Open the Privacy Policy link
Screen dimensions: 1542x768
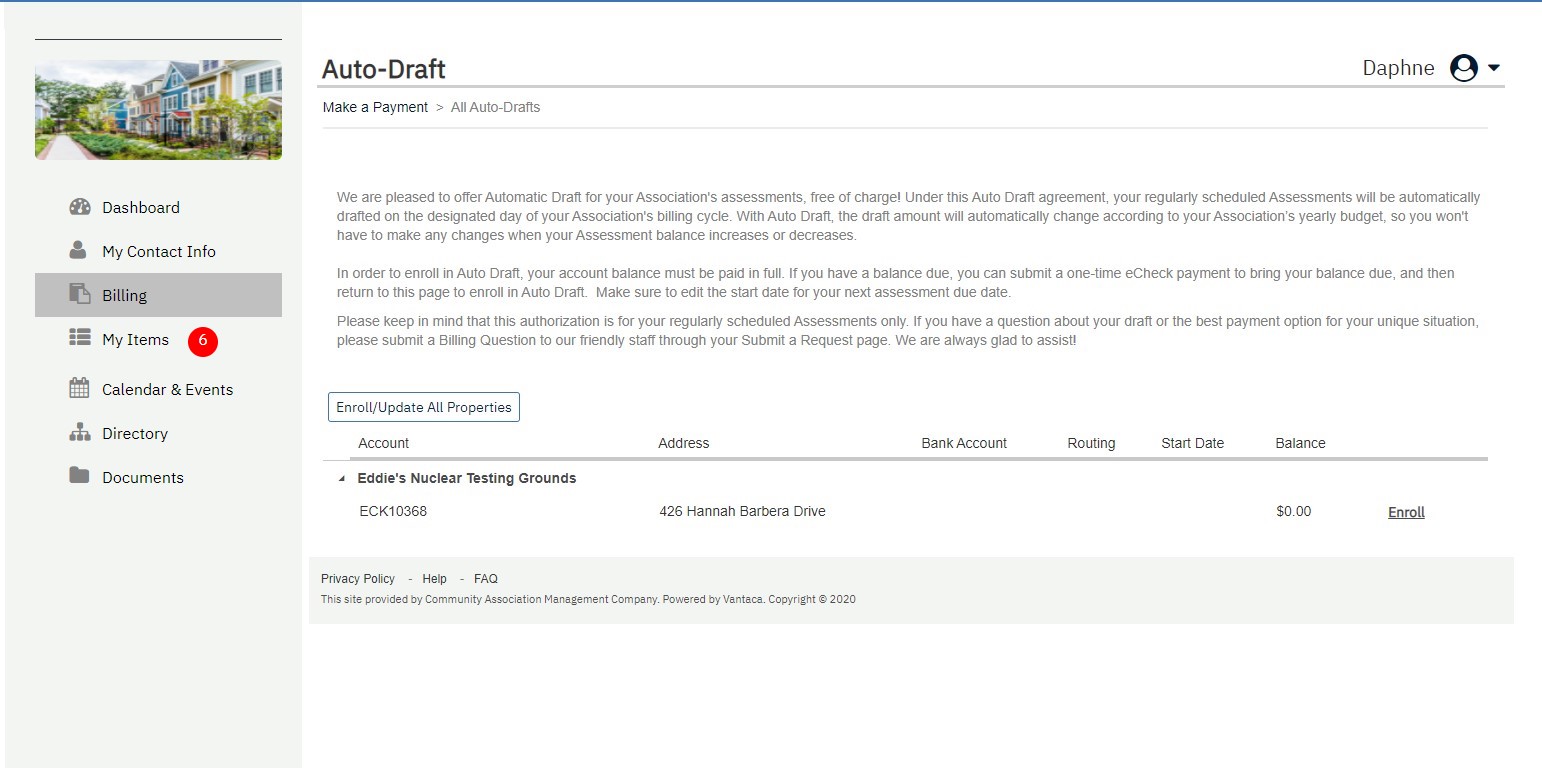click(358, 579)
